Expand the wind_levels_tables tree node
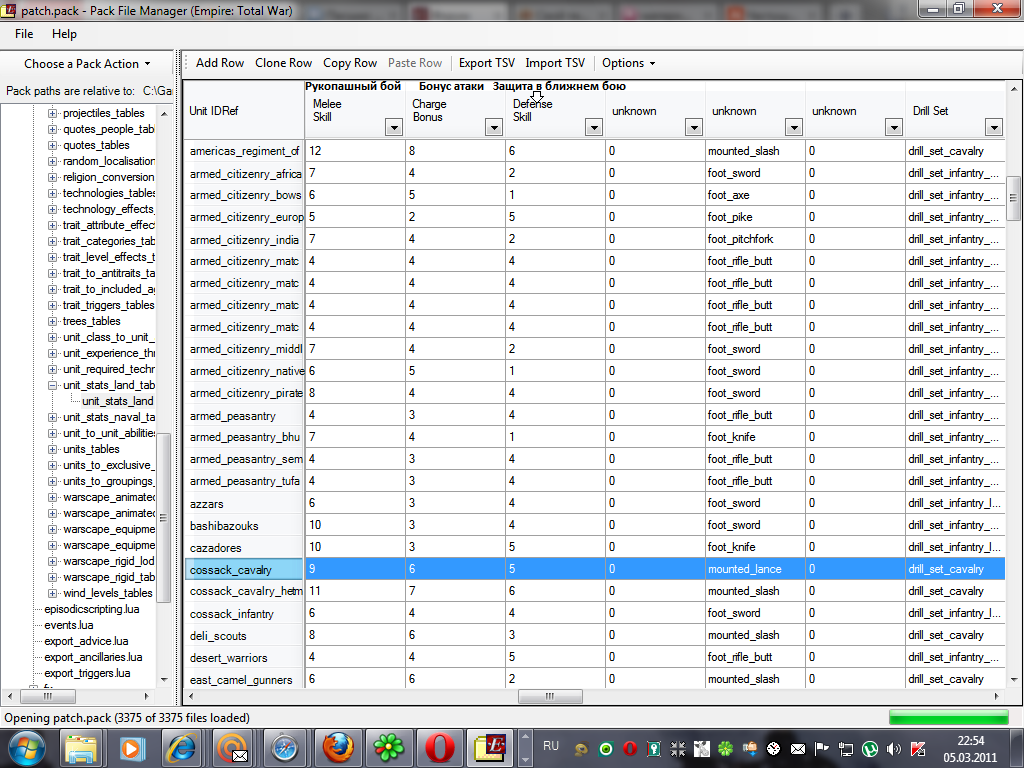1024x768 pixels. (52, 593)
